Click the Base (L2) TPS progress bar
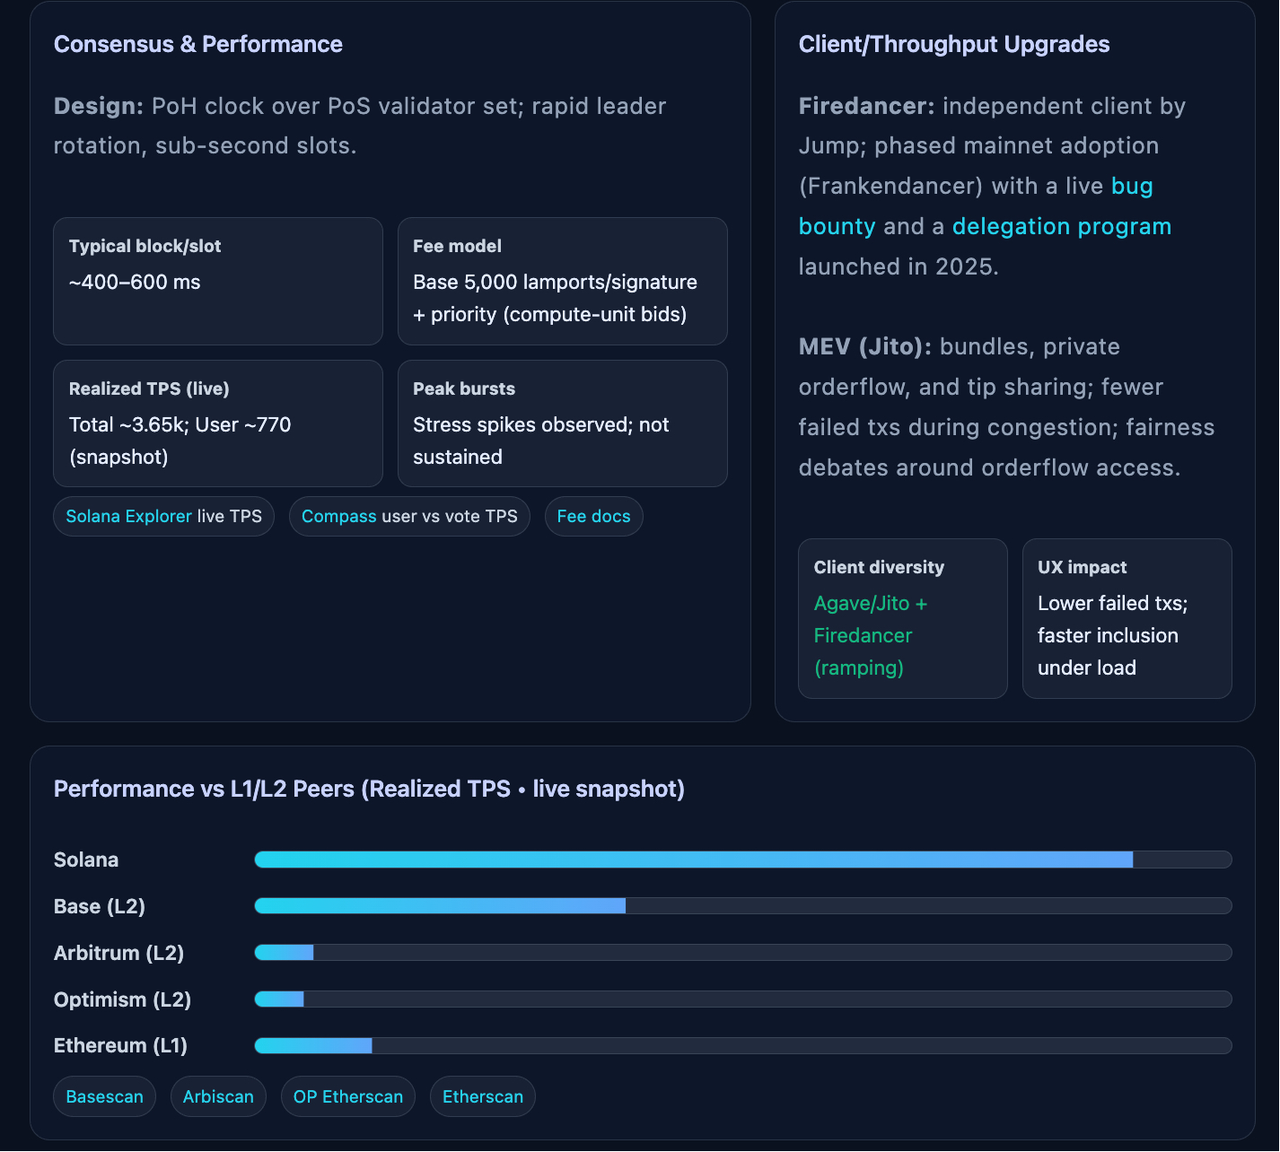Viewport: 1280px width, 1152px height. [x=743, y=906]
